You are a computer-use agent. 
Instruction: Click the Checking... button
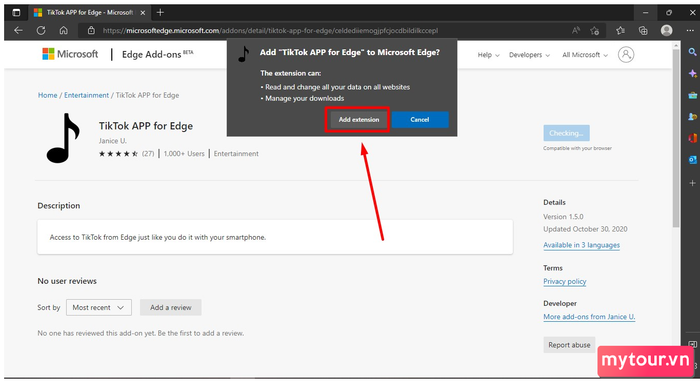click(x=567, y=133)
